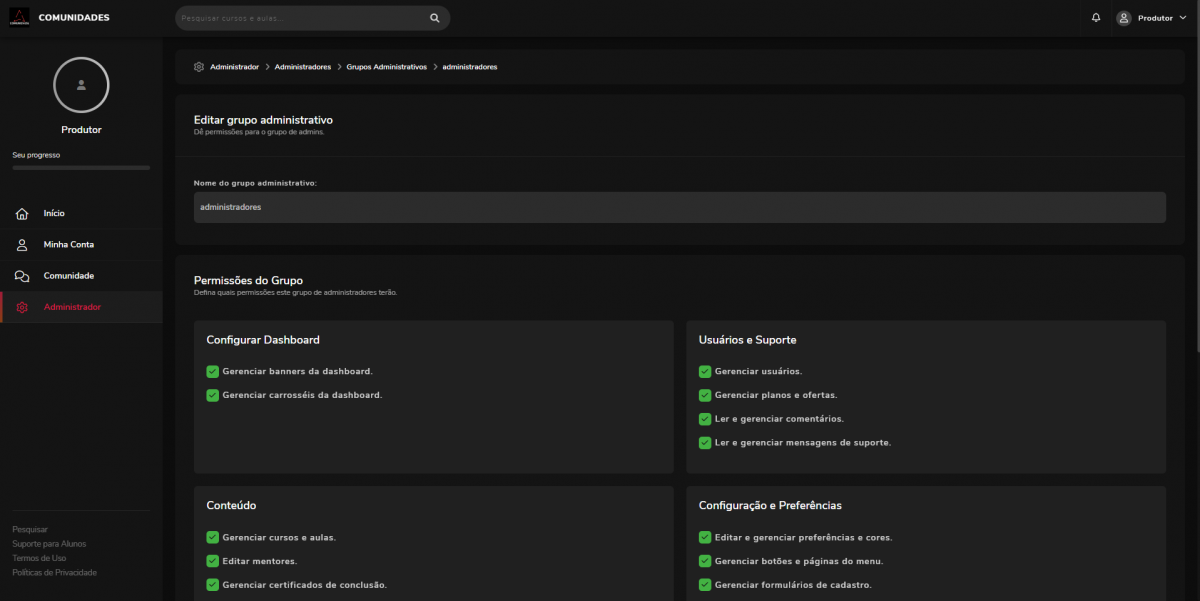Click the Comunidade chat bubbles icon
The width and height of the screenshot is (1200, 601).
(x=22, y=276)
